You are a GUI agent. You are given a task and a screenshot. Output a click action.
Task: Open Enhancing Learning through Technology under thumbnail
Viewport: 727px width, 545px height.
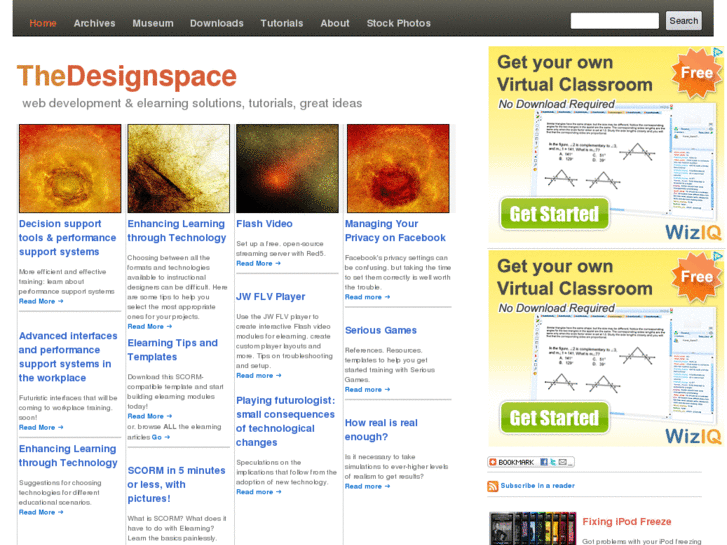click(x=177, y=231)
